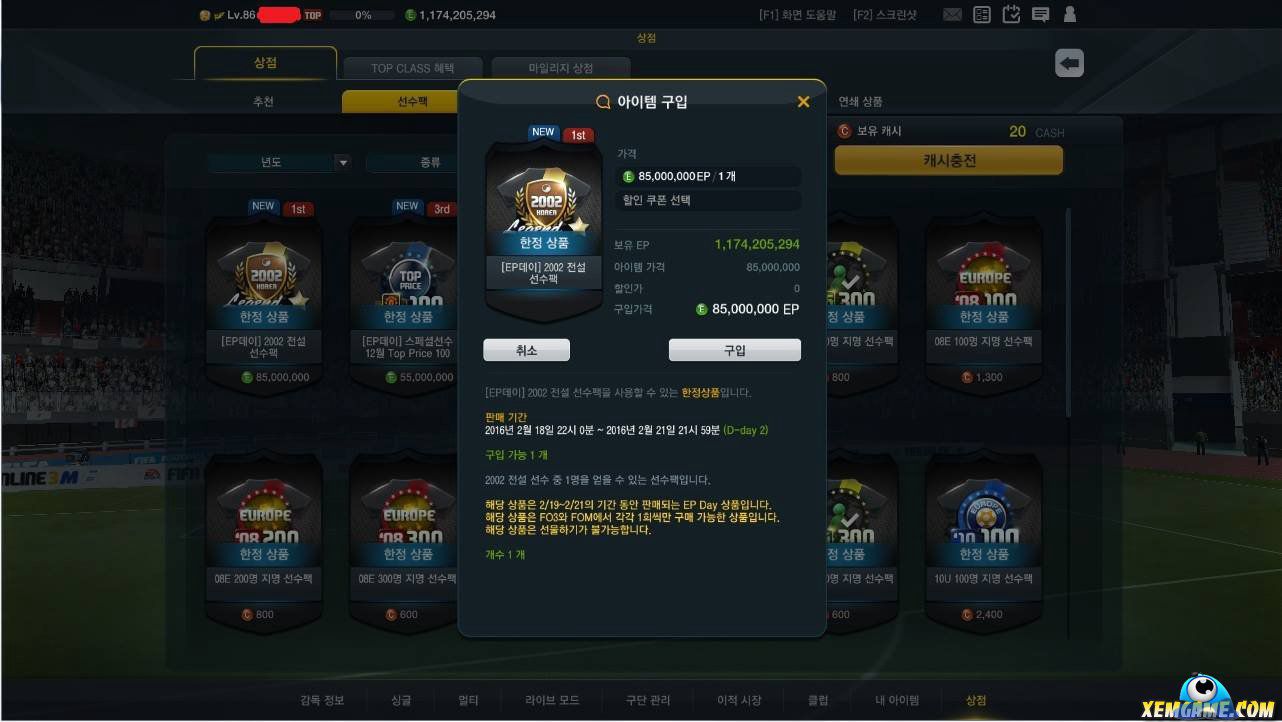Viewport: 1282px width, 722px height.
Task: Click the 구입 purchase button
Action: (x=734, y=350)
